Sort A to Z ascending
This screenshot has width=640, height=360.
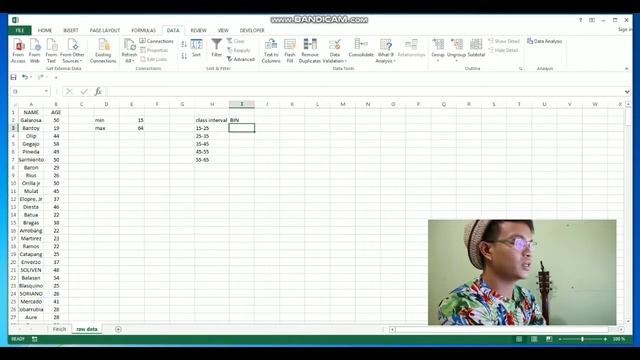coord(184,44)
